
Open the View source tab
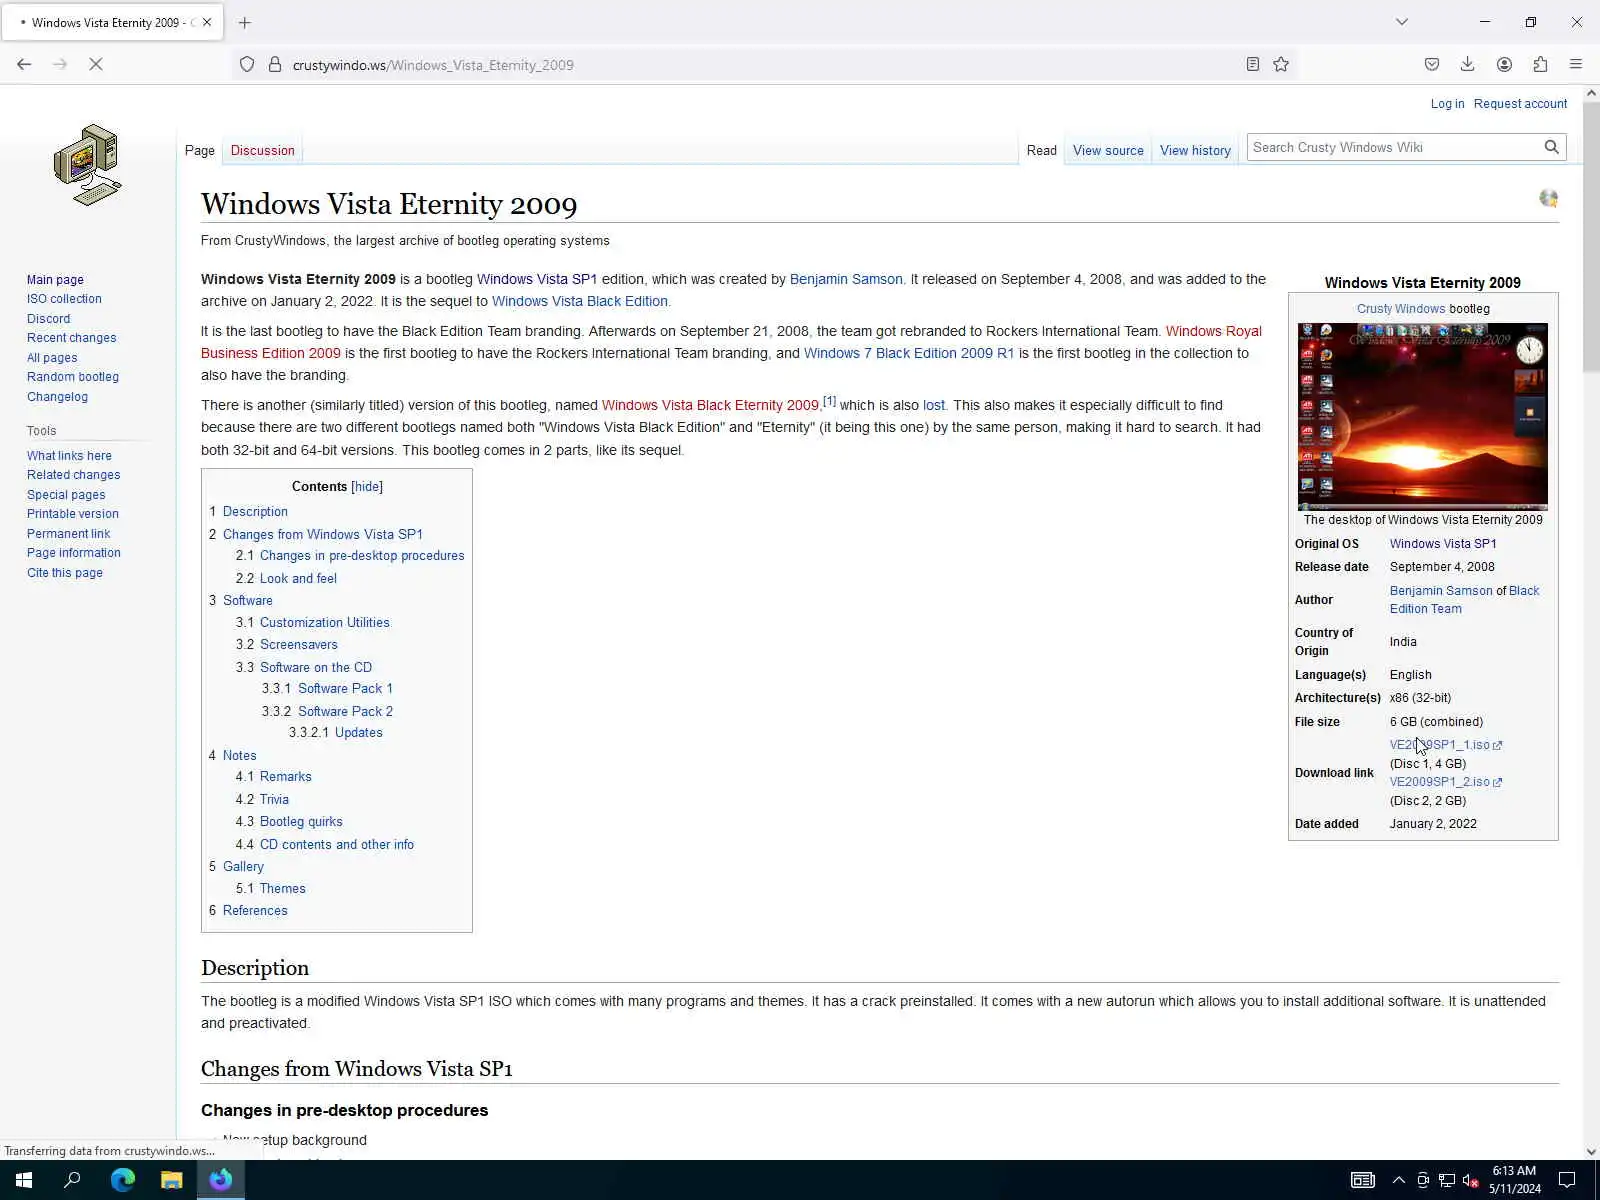click(x=1108, y=150)
